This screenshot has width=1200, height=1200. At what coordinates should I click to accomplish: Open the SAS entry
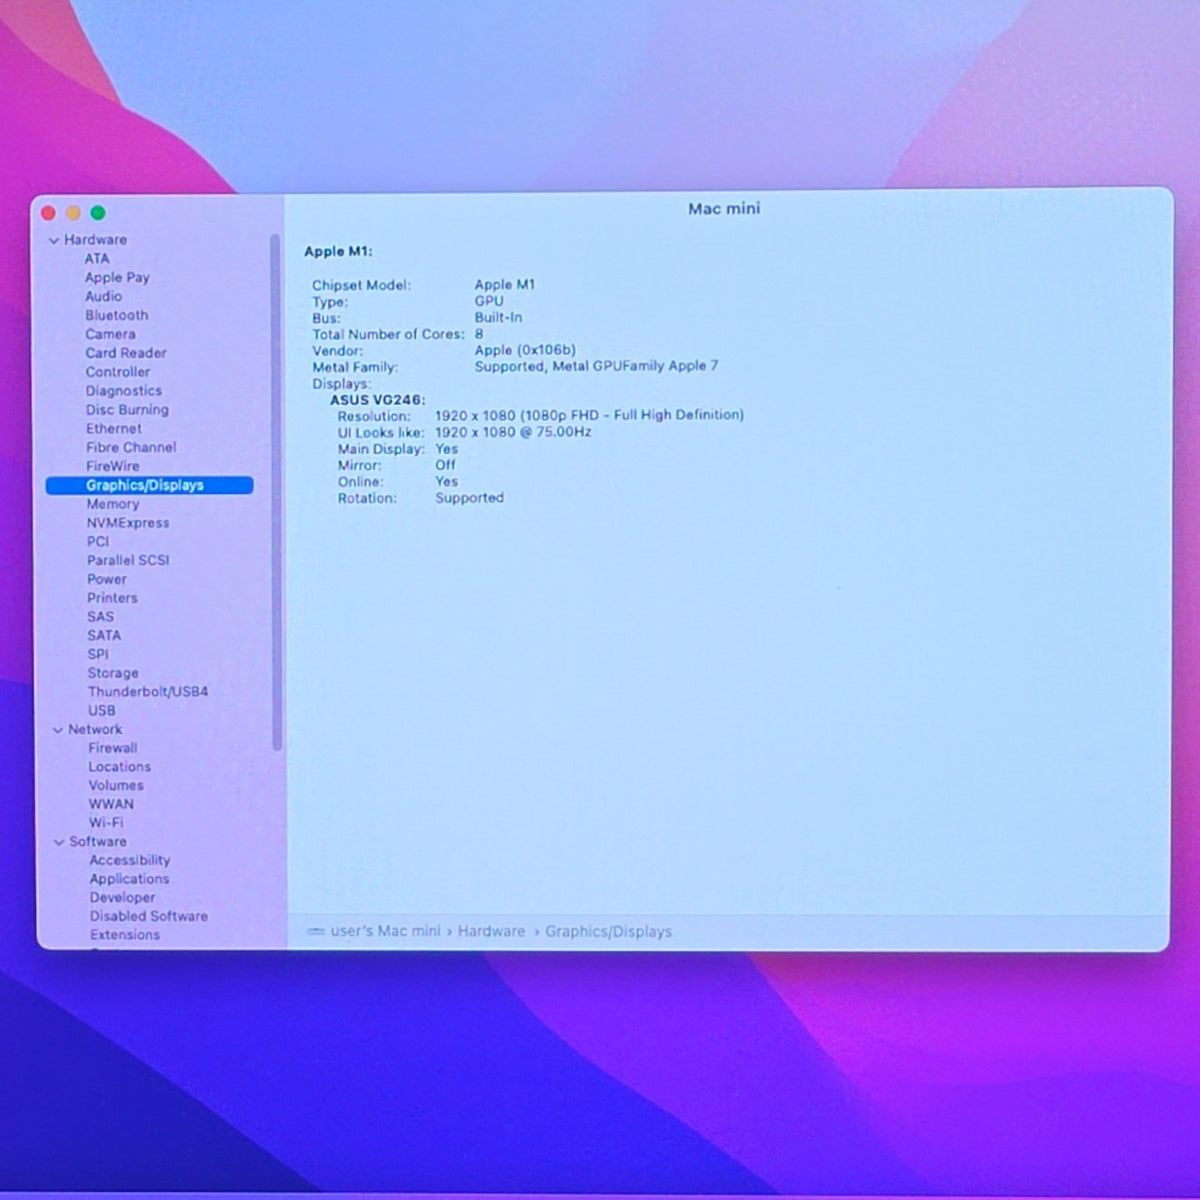[100, 617]
